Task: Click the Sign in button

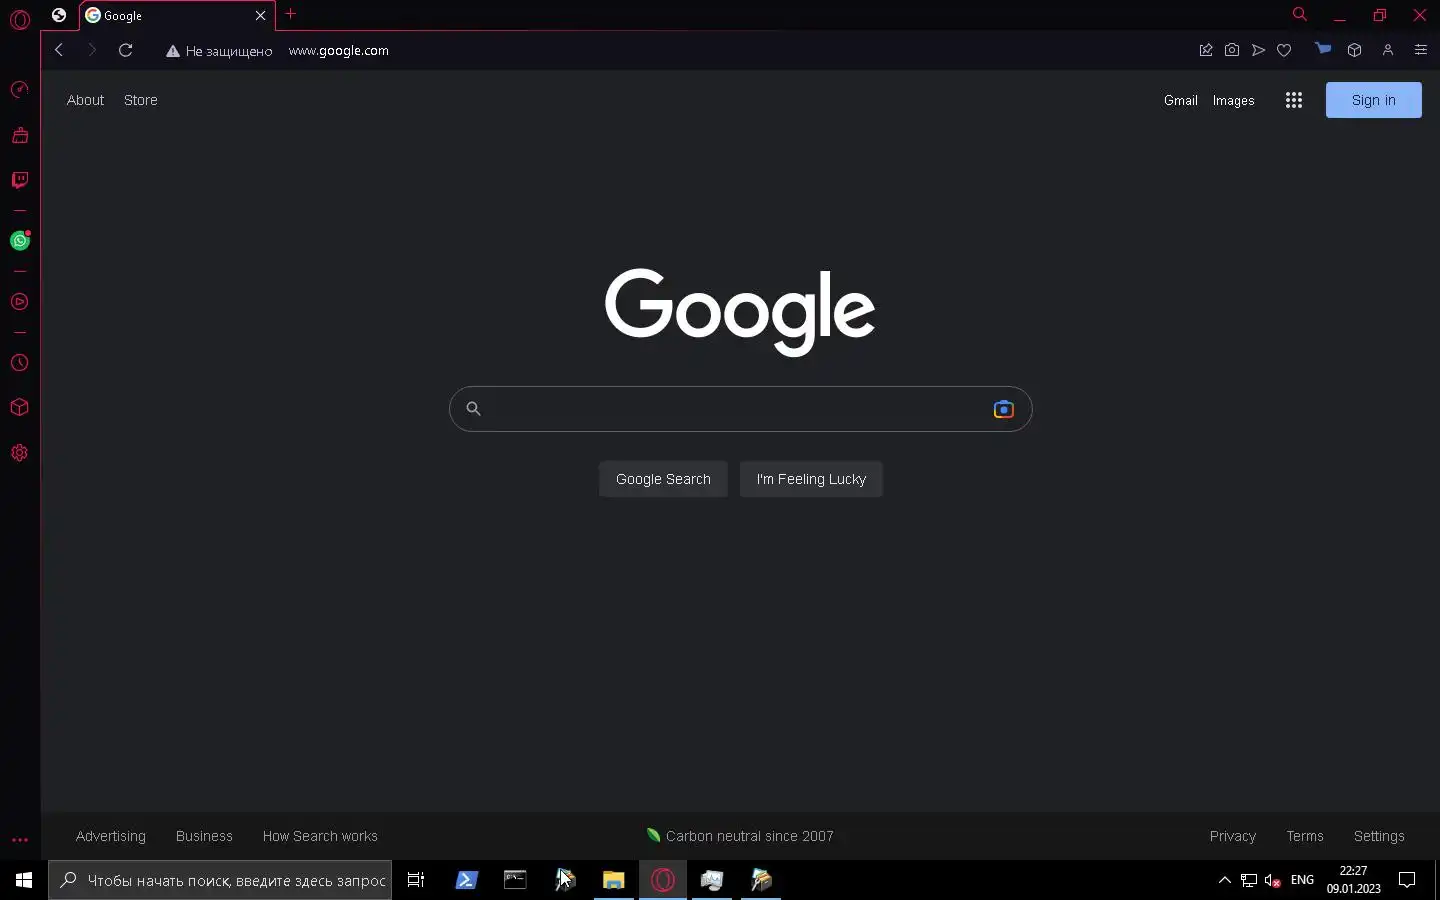Action: coord(1374,100)
